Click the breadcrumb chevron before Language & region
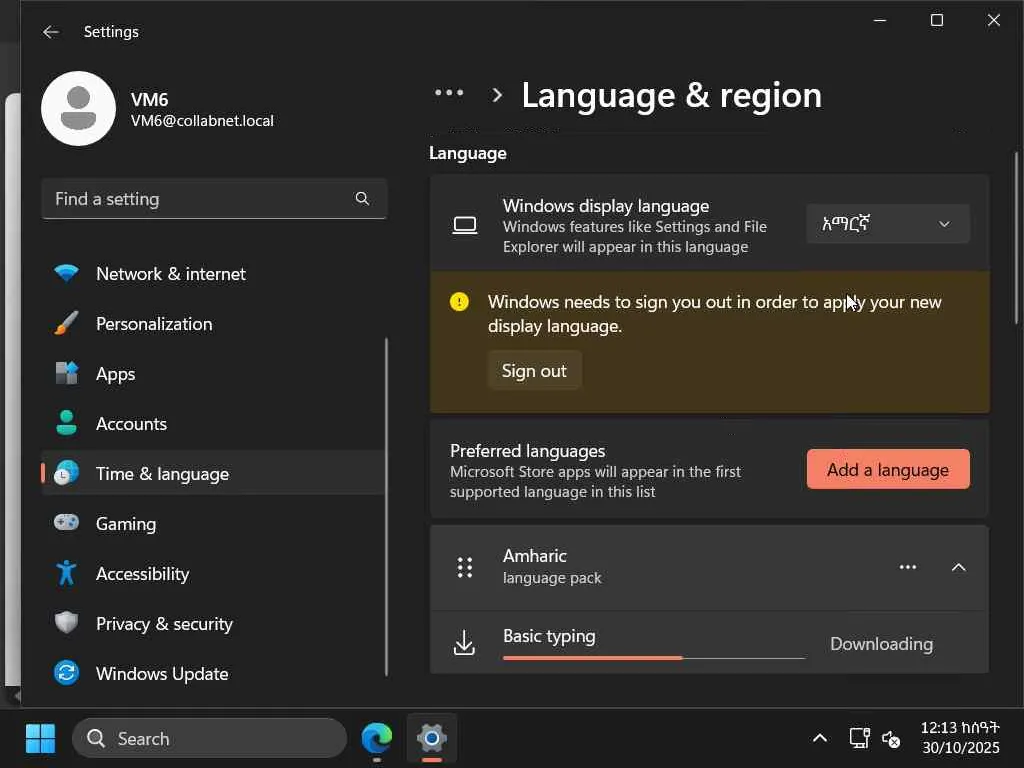This screenshot has width=1024, height=768. [x=497, y=95]
